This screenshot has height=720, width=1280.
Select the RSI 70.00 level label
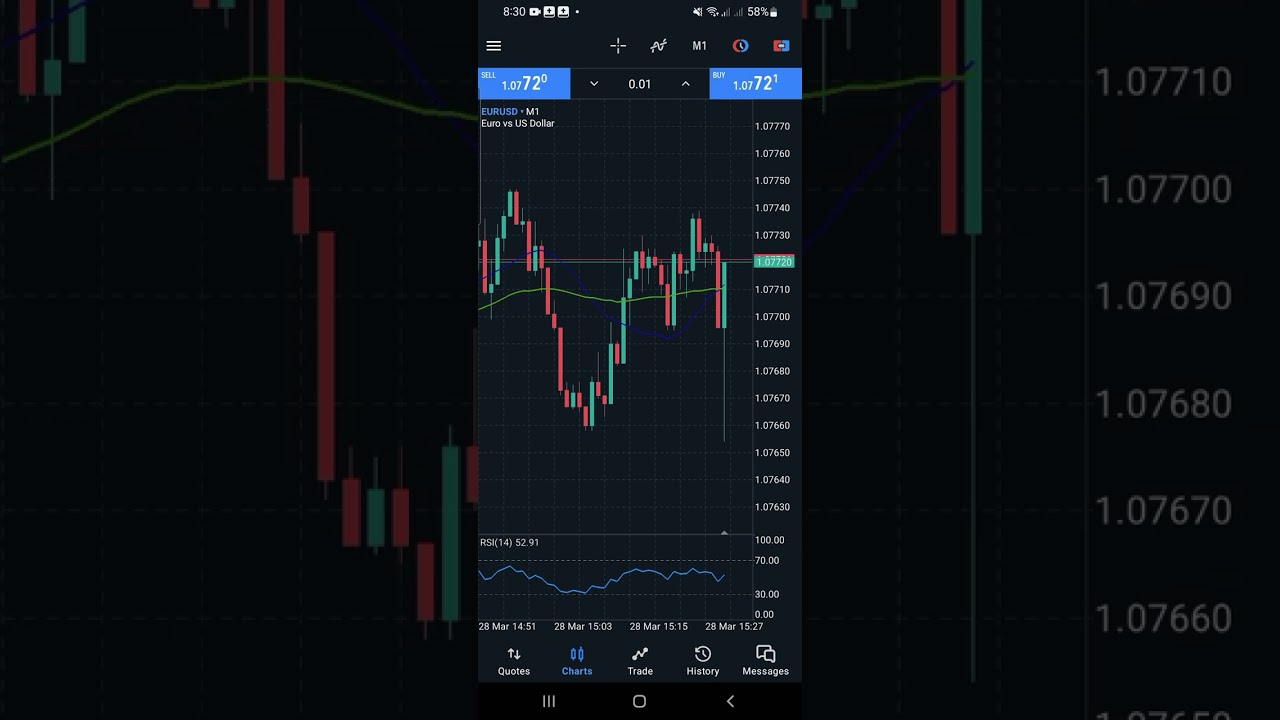coord(766,561)
